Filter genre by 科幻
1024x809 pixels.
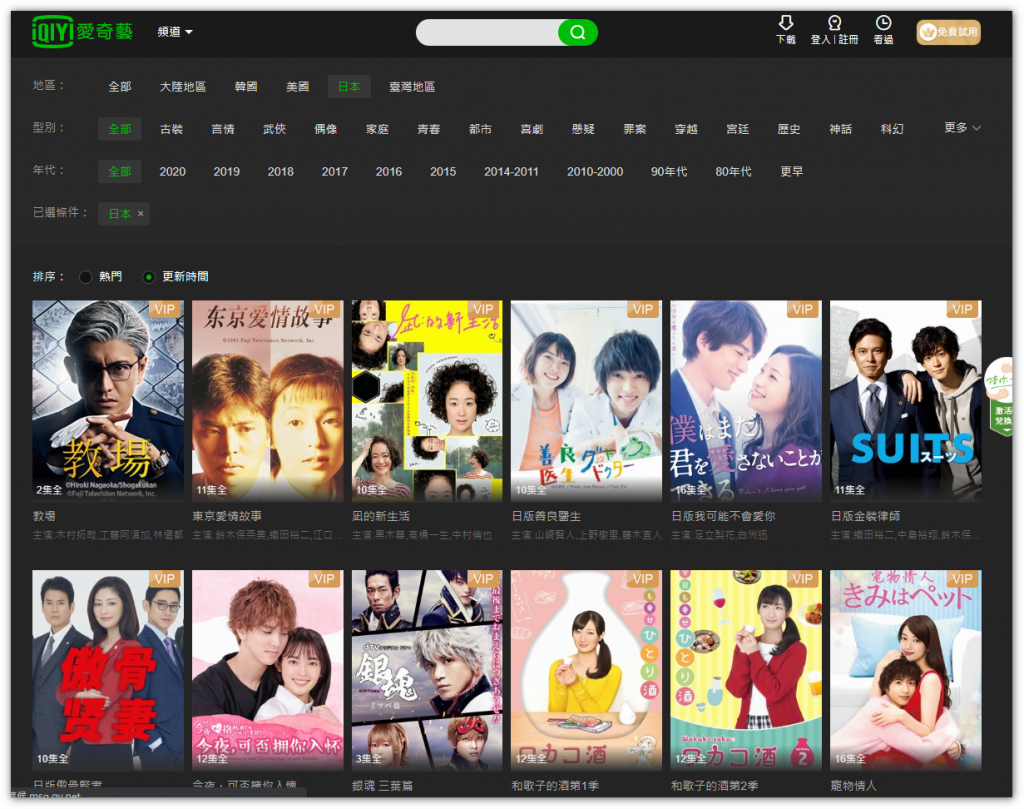pyautogui.click(x=892, y=129)
